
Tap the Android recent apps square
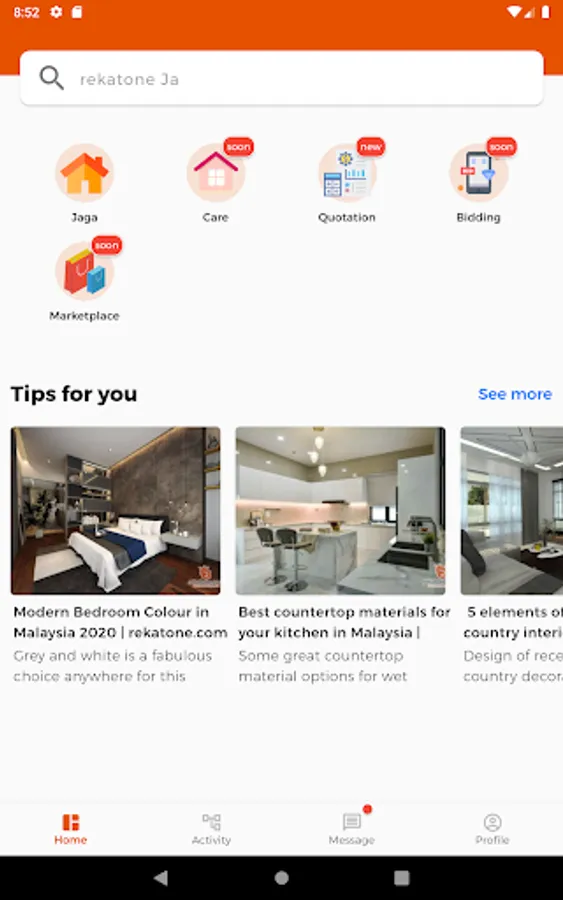[x=402, y=878]
